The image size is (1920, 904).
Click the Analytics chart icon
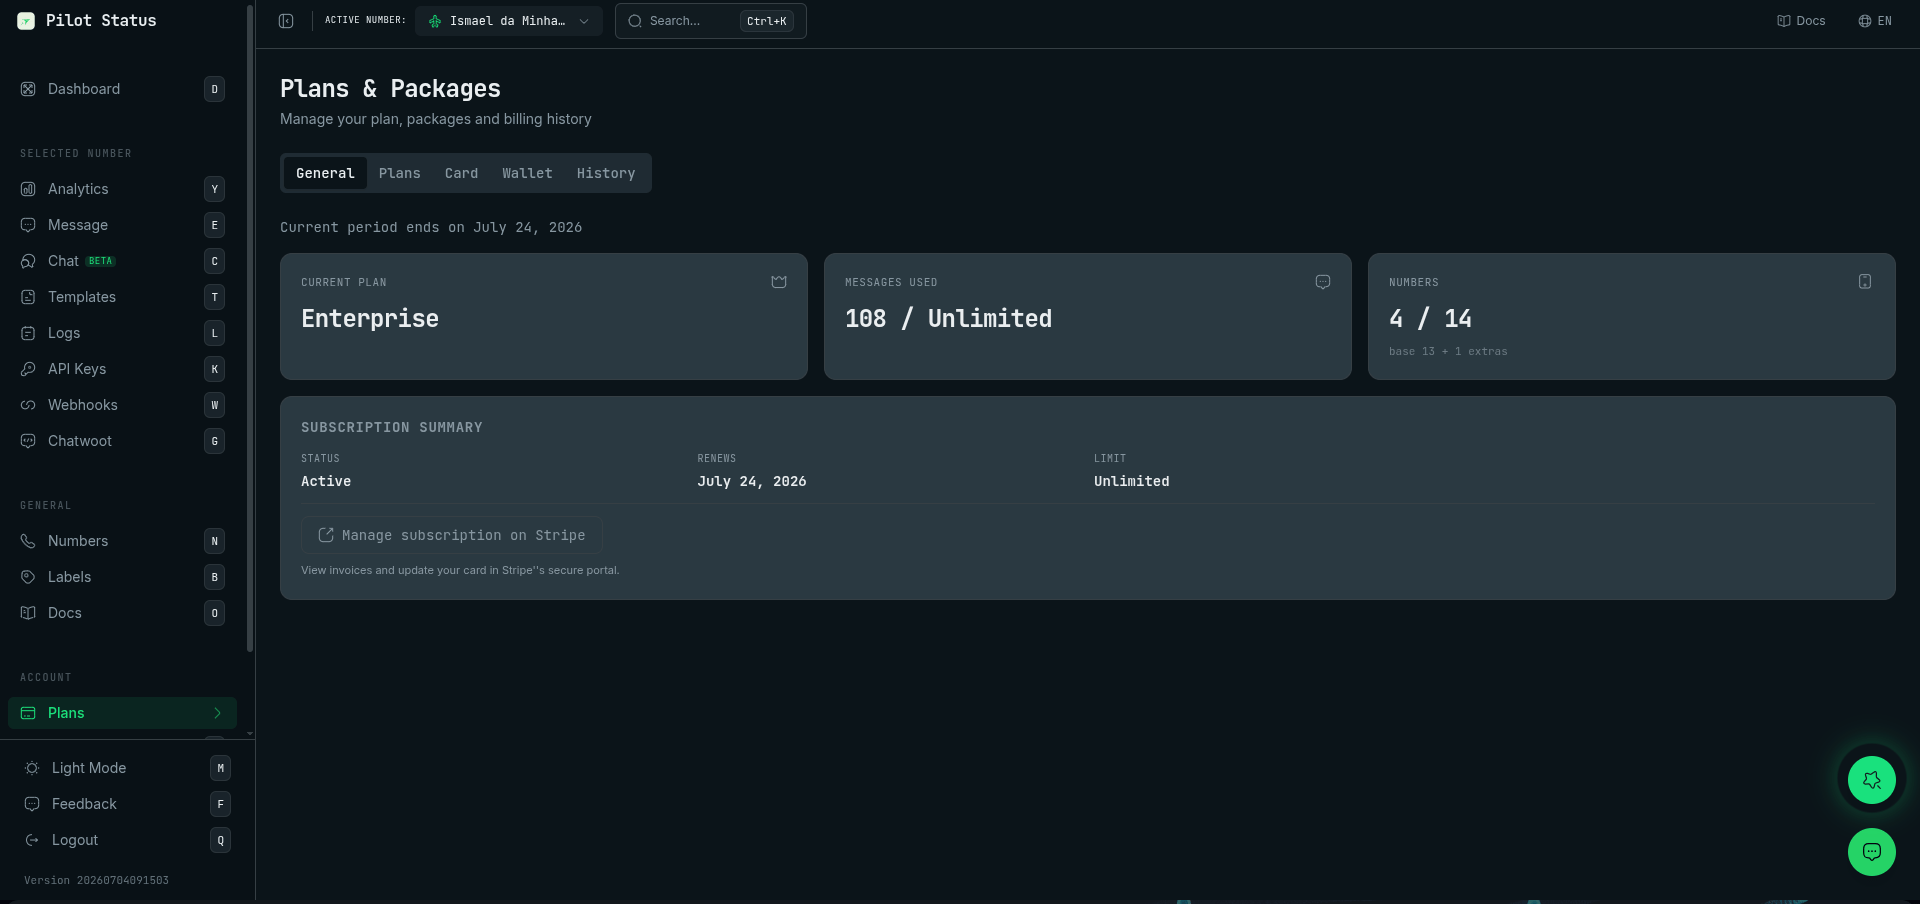click(x=28, y=189)
